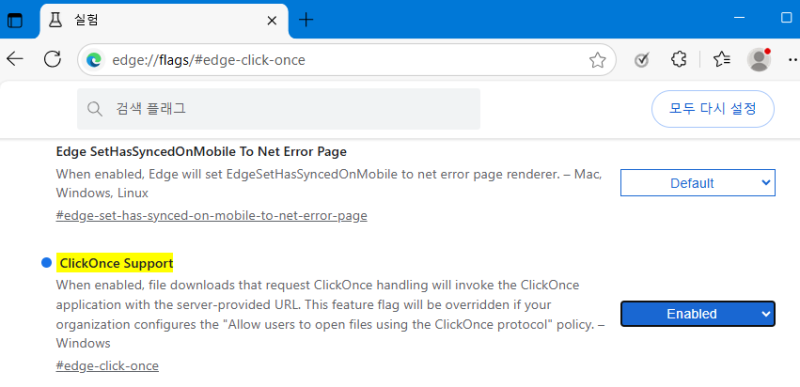Maximize the Edge window
Viewport: 800px width, 387px height.
786,17
